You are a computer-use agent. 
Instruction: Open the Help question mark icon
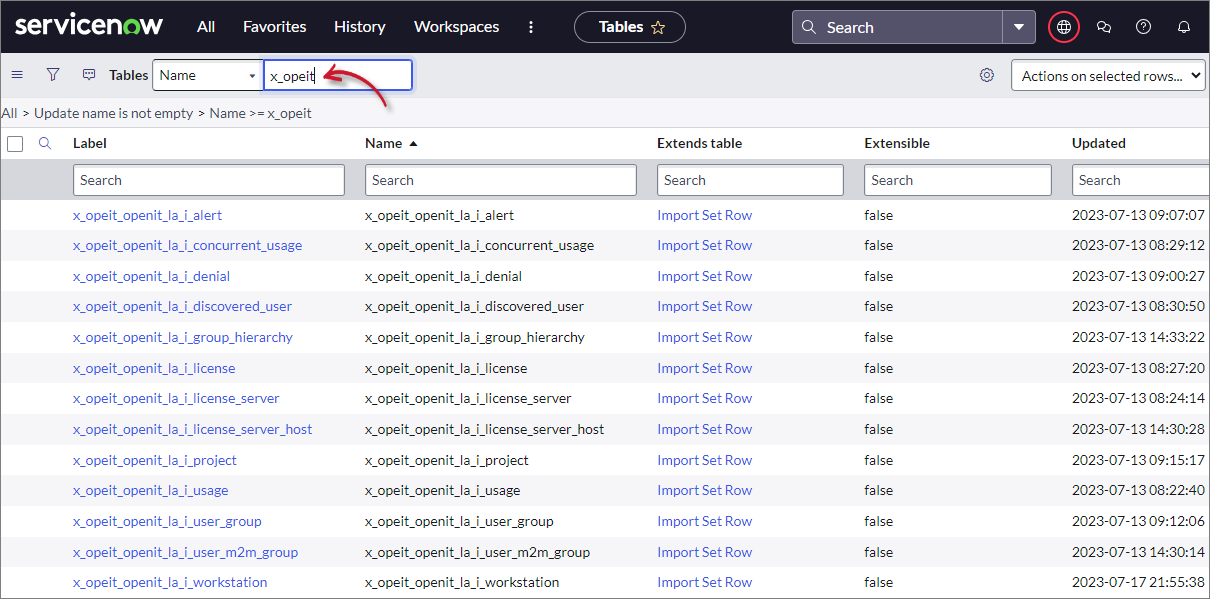[1143, 27]
